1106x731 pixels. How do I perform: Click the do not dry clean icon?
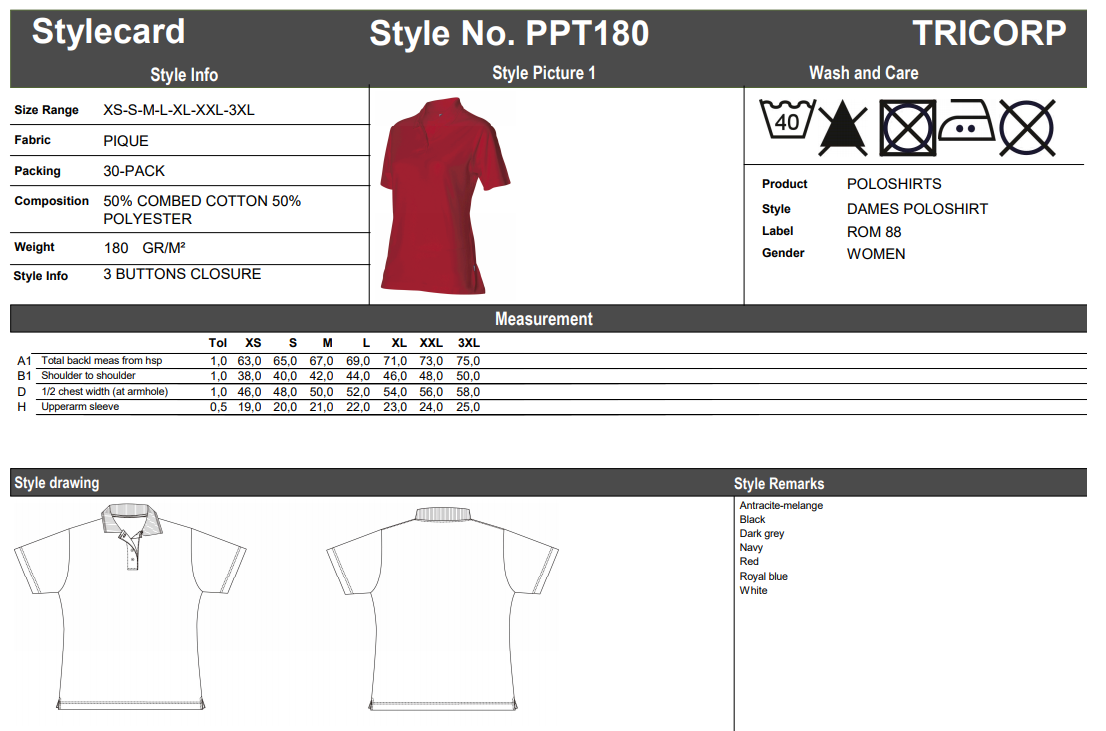(x=1027, y=127)
